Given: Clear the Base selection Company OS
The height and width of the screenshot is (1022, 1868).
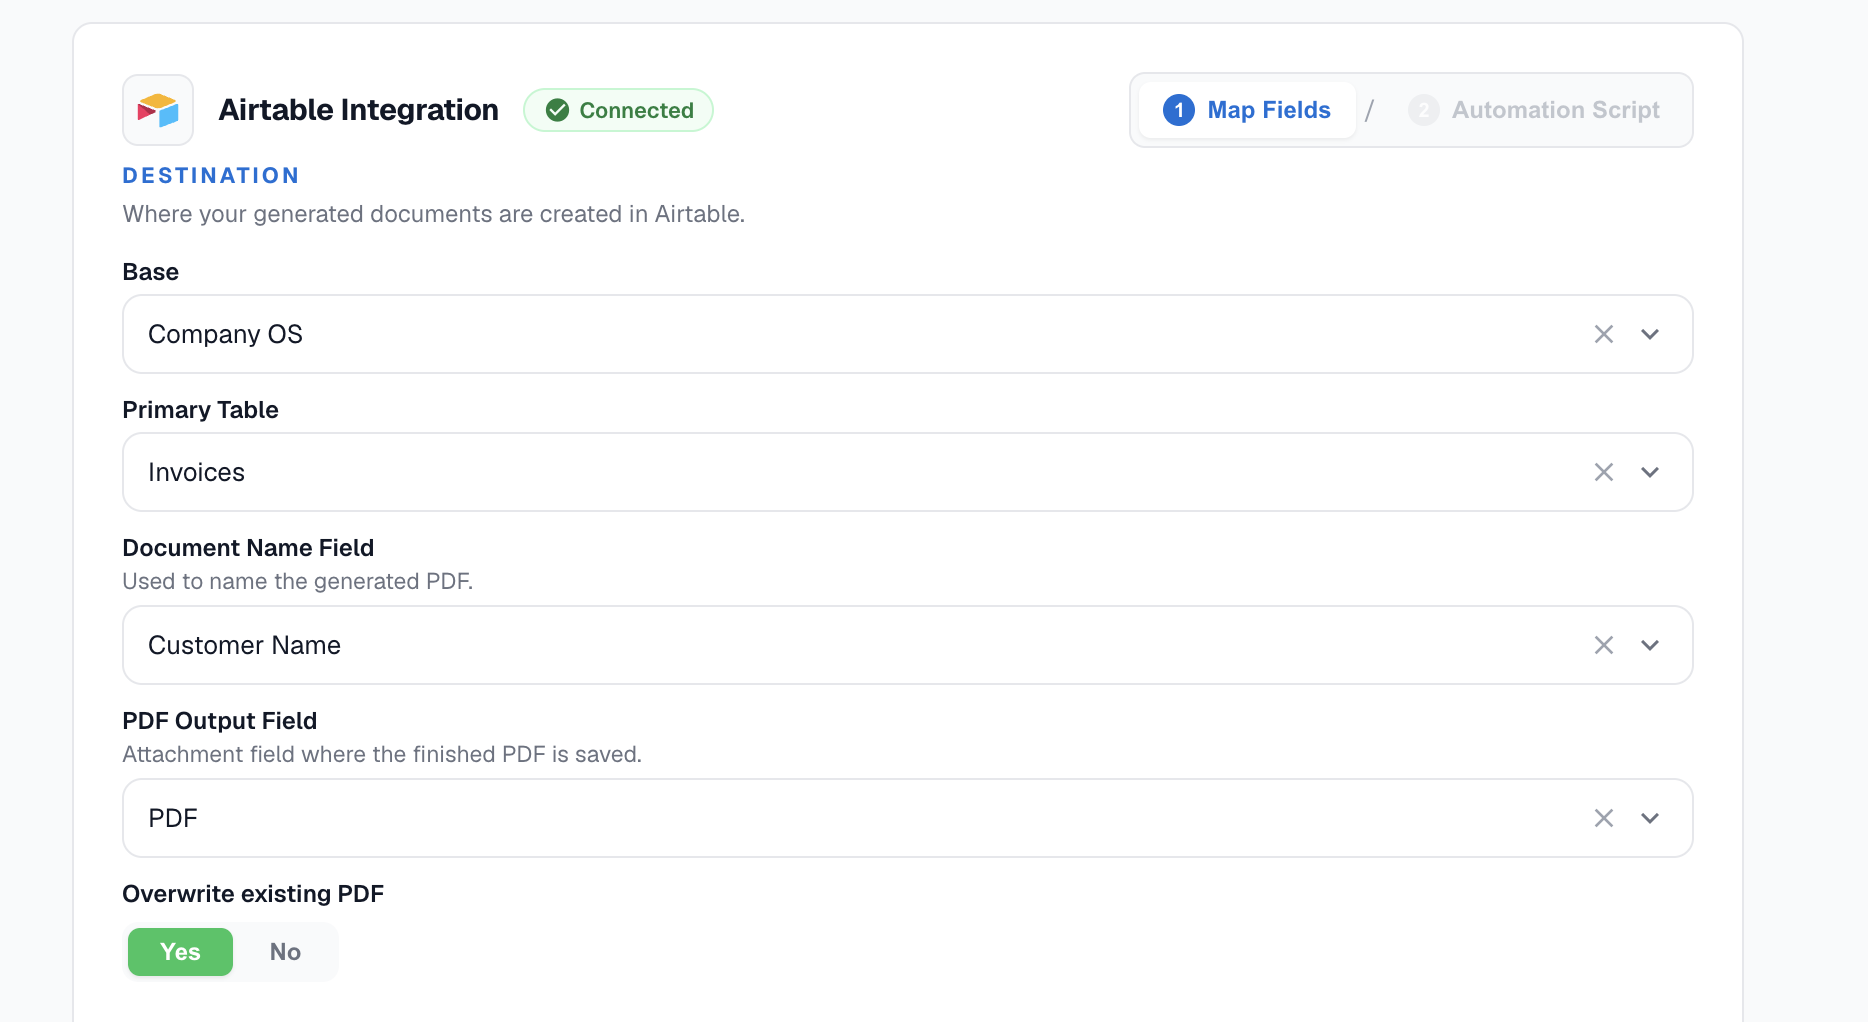Looking at the screenshot, I should (x=1604, y=334).
